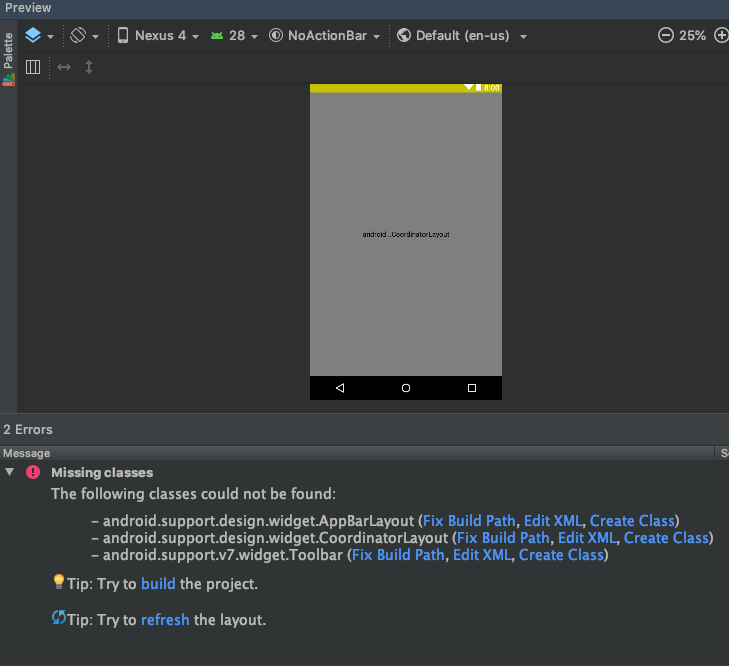Click the vertical expand arrows icon
The image size is (729, 666).
pos(89,67)
